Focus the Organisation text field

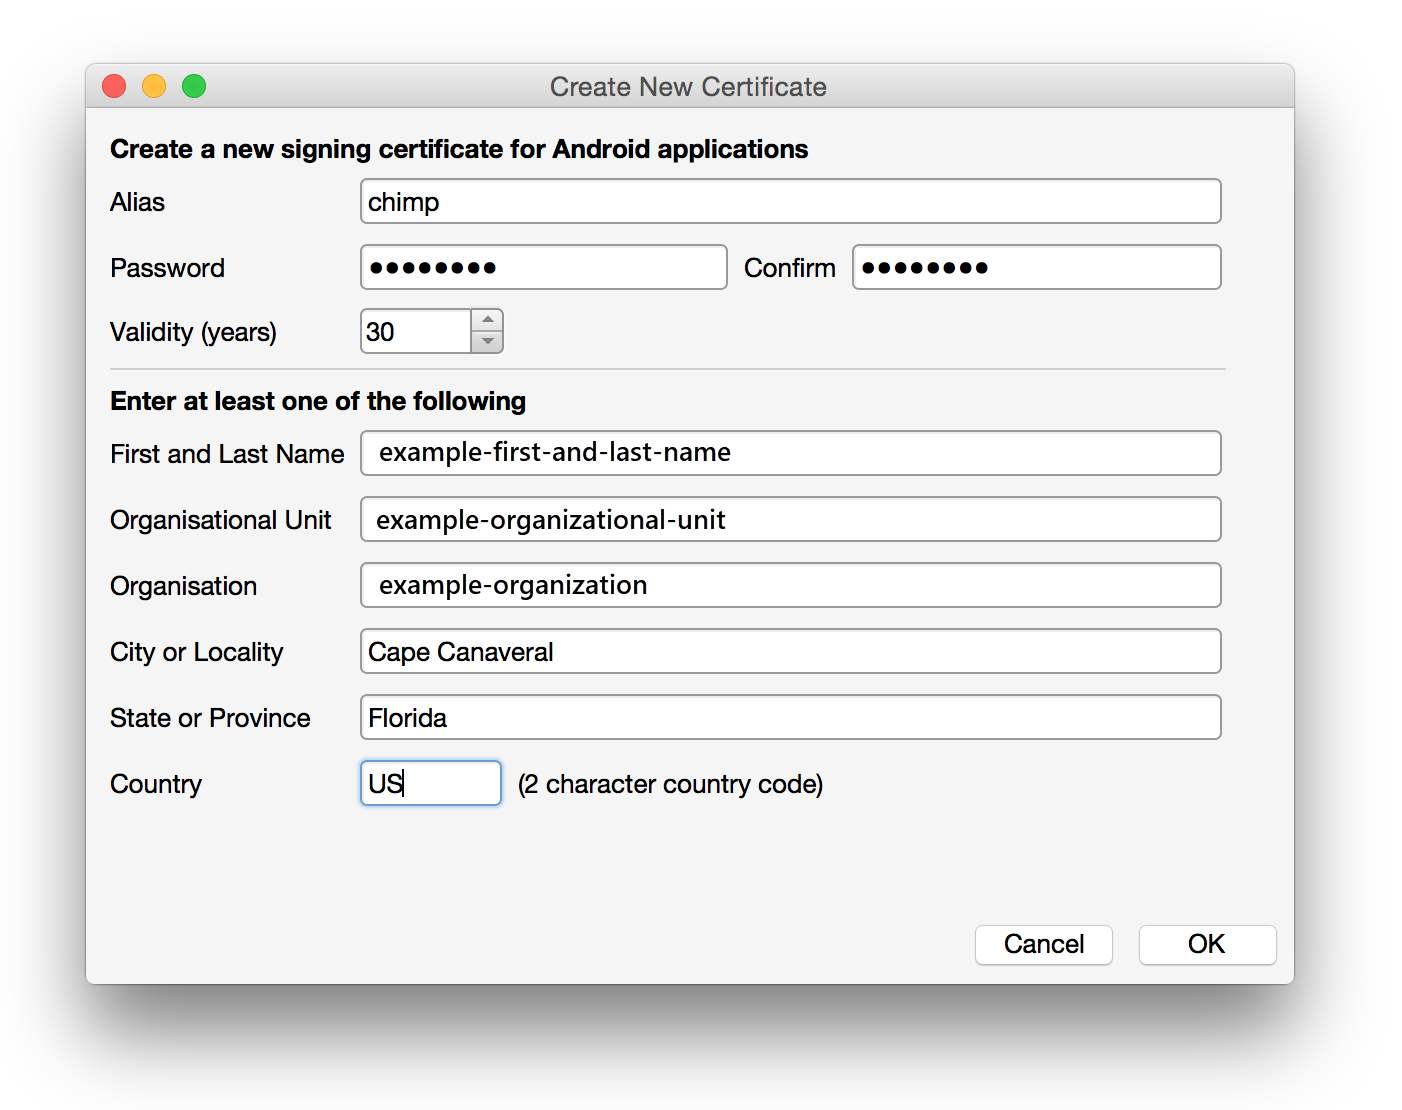click(x=790, y=586)
